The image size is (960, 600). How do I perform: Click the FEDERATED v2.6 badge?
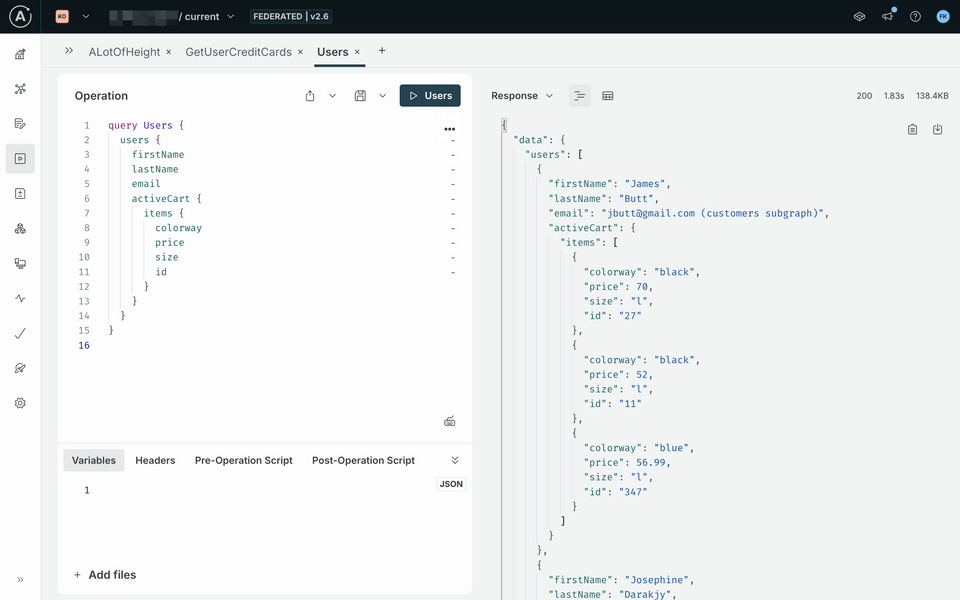(x=291, y=17)
